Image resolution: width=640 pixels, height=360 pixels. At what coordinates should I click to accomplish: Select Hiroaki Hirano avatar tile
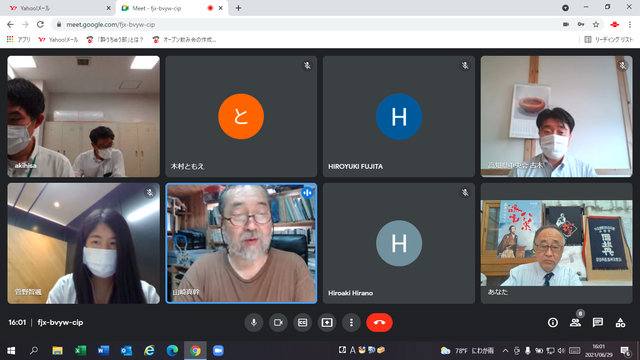click(x=399, y=243)
